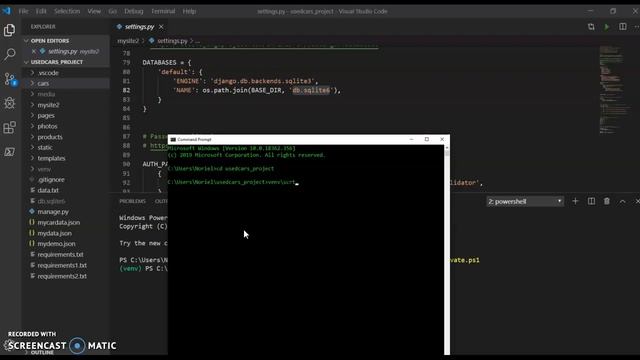640x360 pixels.
Task: Split the editor to the right
Action: pyautogui.click(x=622, y=27)
